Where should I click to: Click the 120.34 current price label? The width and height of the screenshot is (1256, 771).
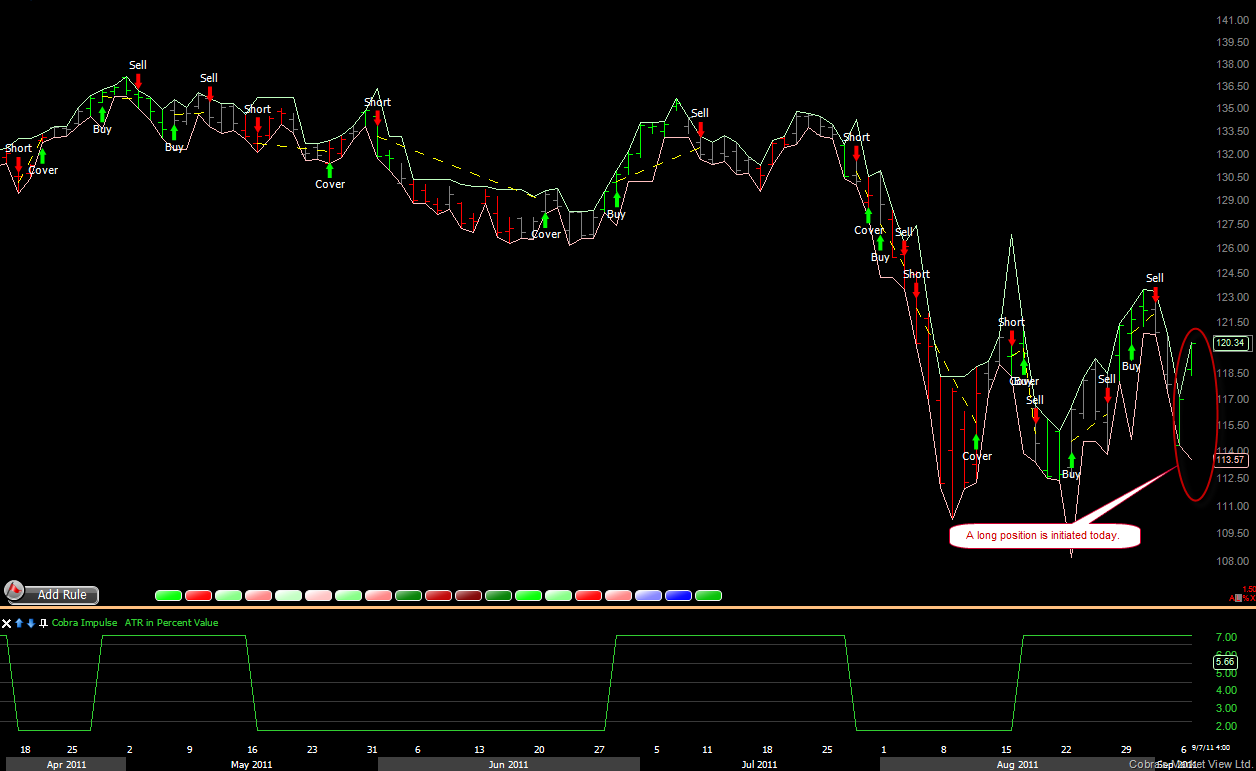[x=1230, y=343]
